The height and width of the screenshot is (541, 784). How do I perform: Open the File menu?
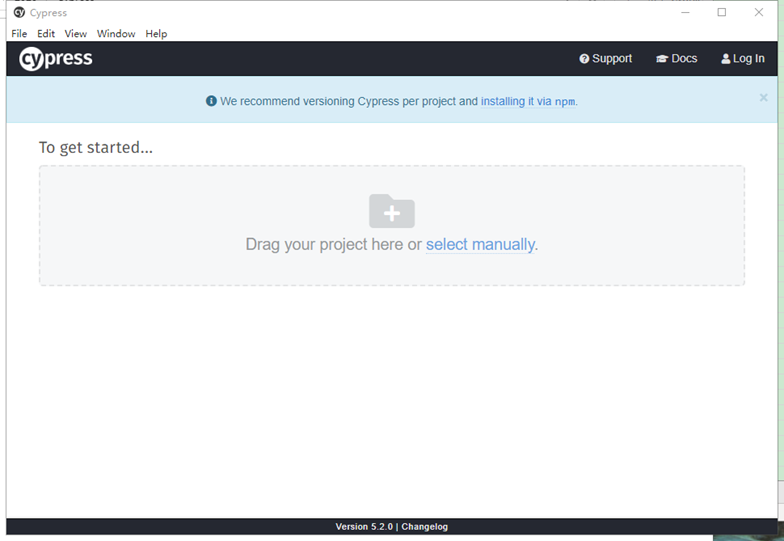point(19,34)
